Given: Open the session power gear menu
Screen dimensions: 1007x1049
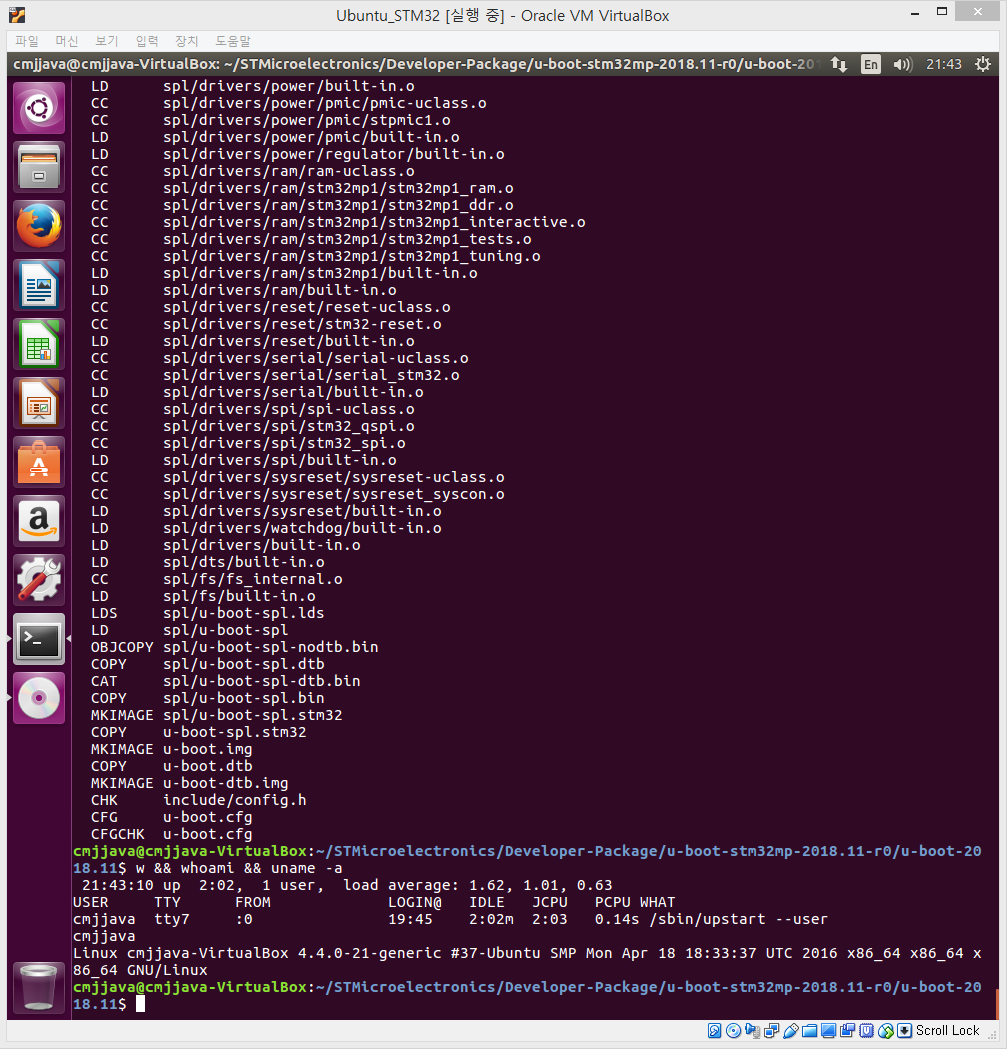Looking at the screenshot, I should point(983,64).
